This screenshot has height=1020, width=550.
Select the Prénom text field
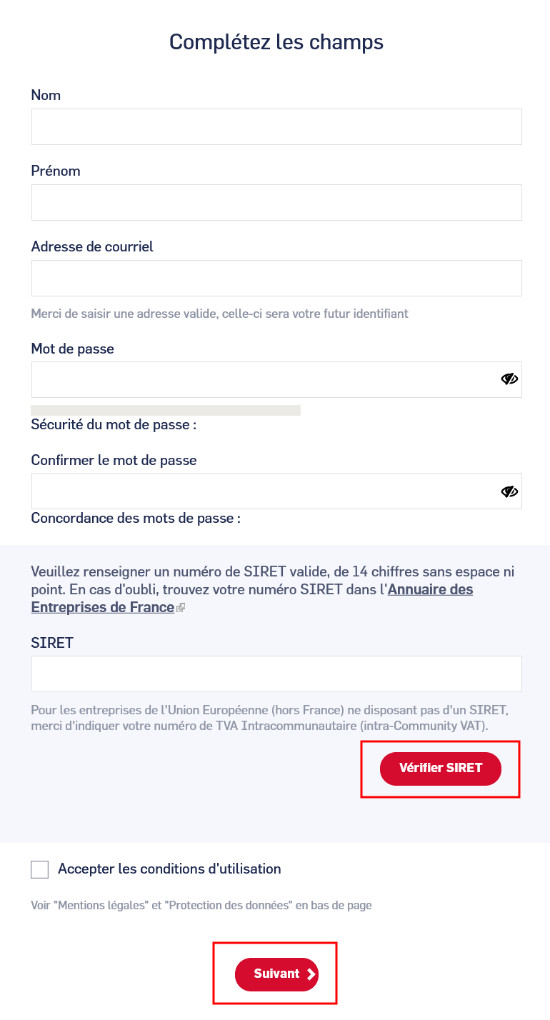click(276, 202)
